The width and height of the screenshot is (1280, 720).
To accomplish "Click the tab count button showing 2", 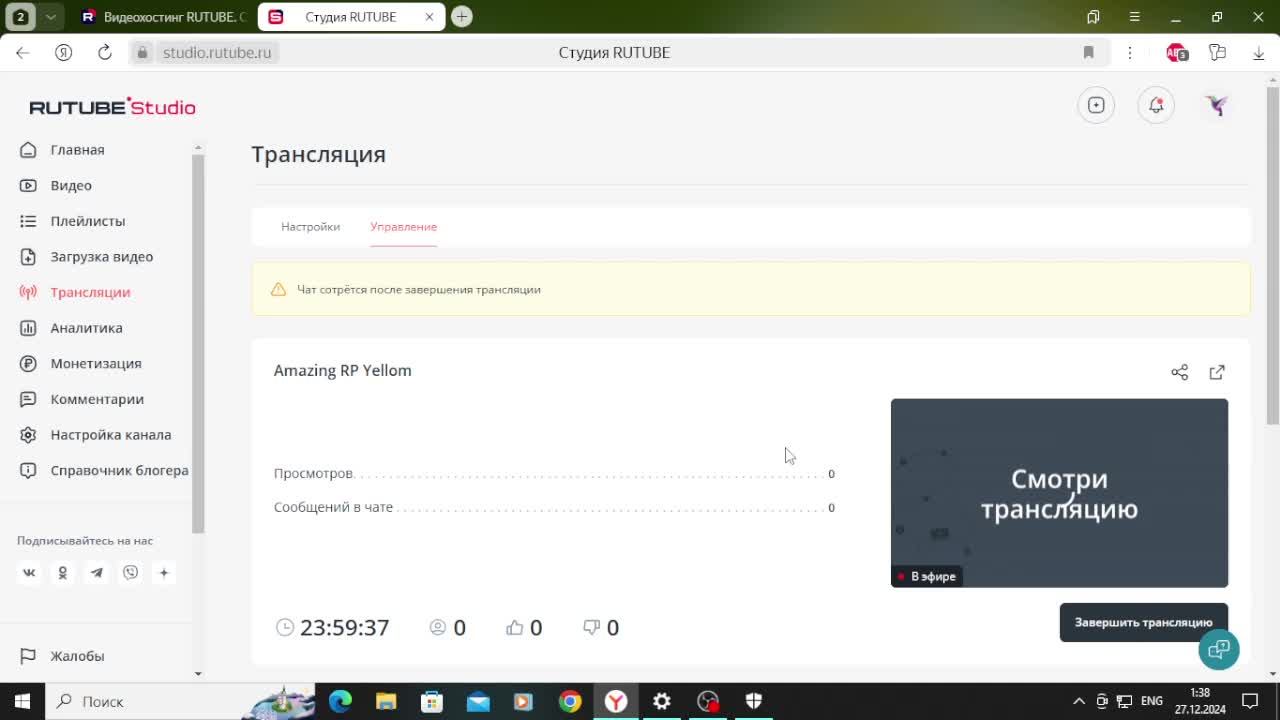I will (20, 17).
